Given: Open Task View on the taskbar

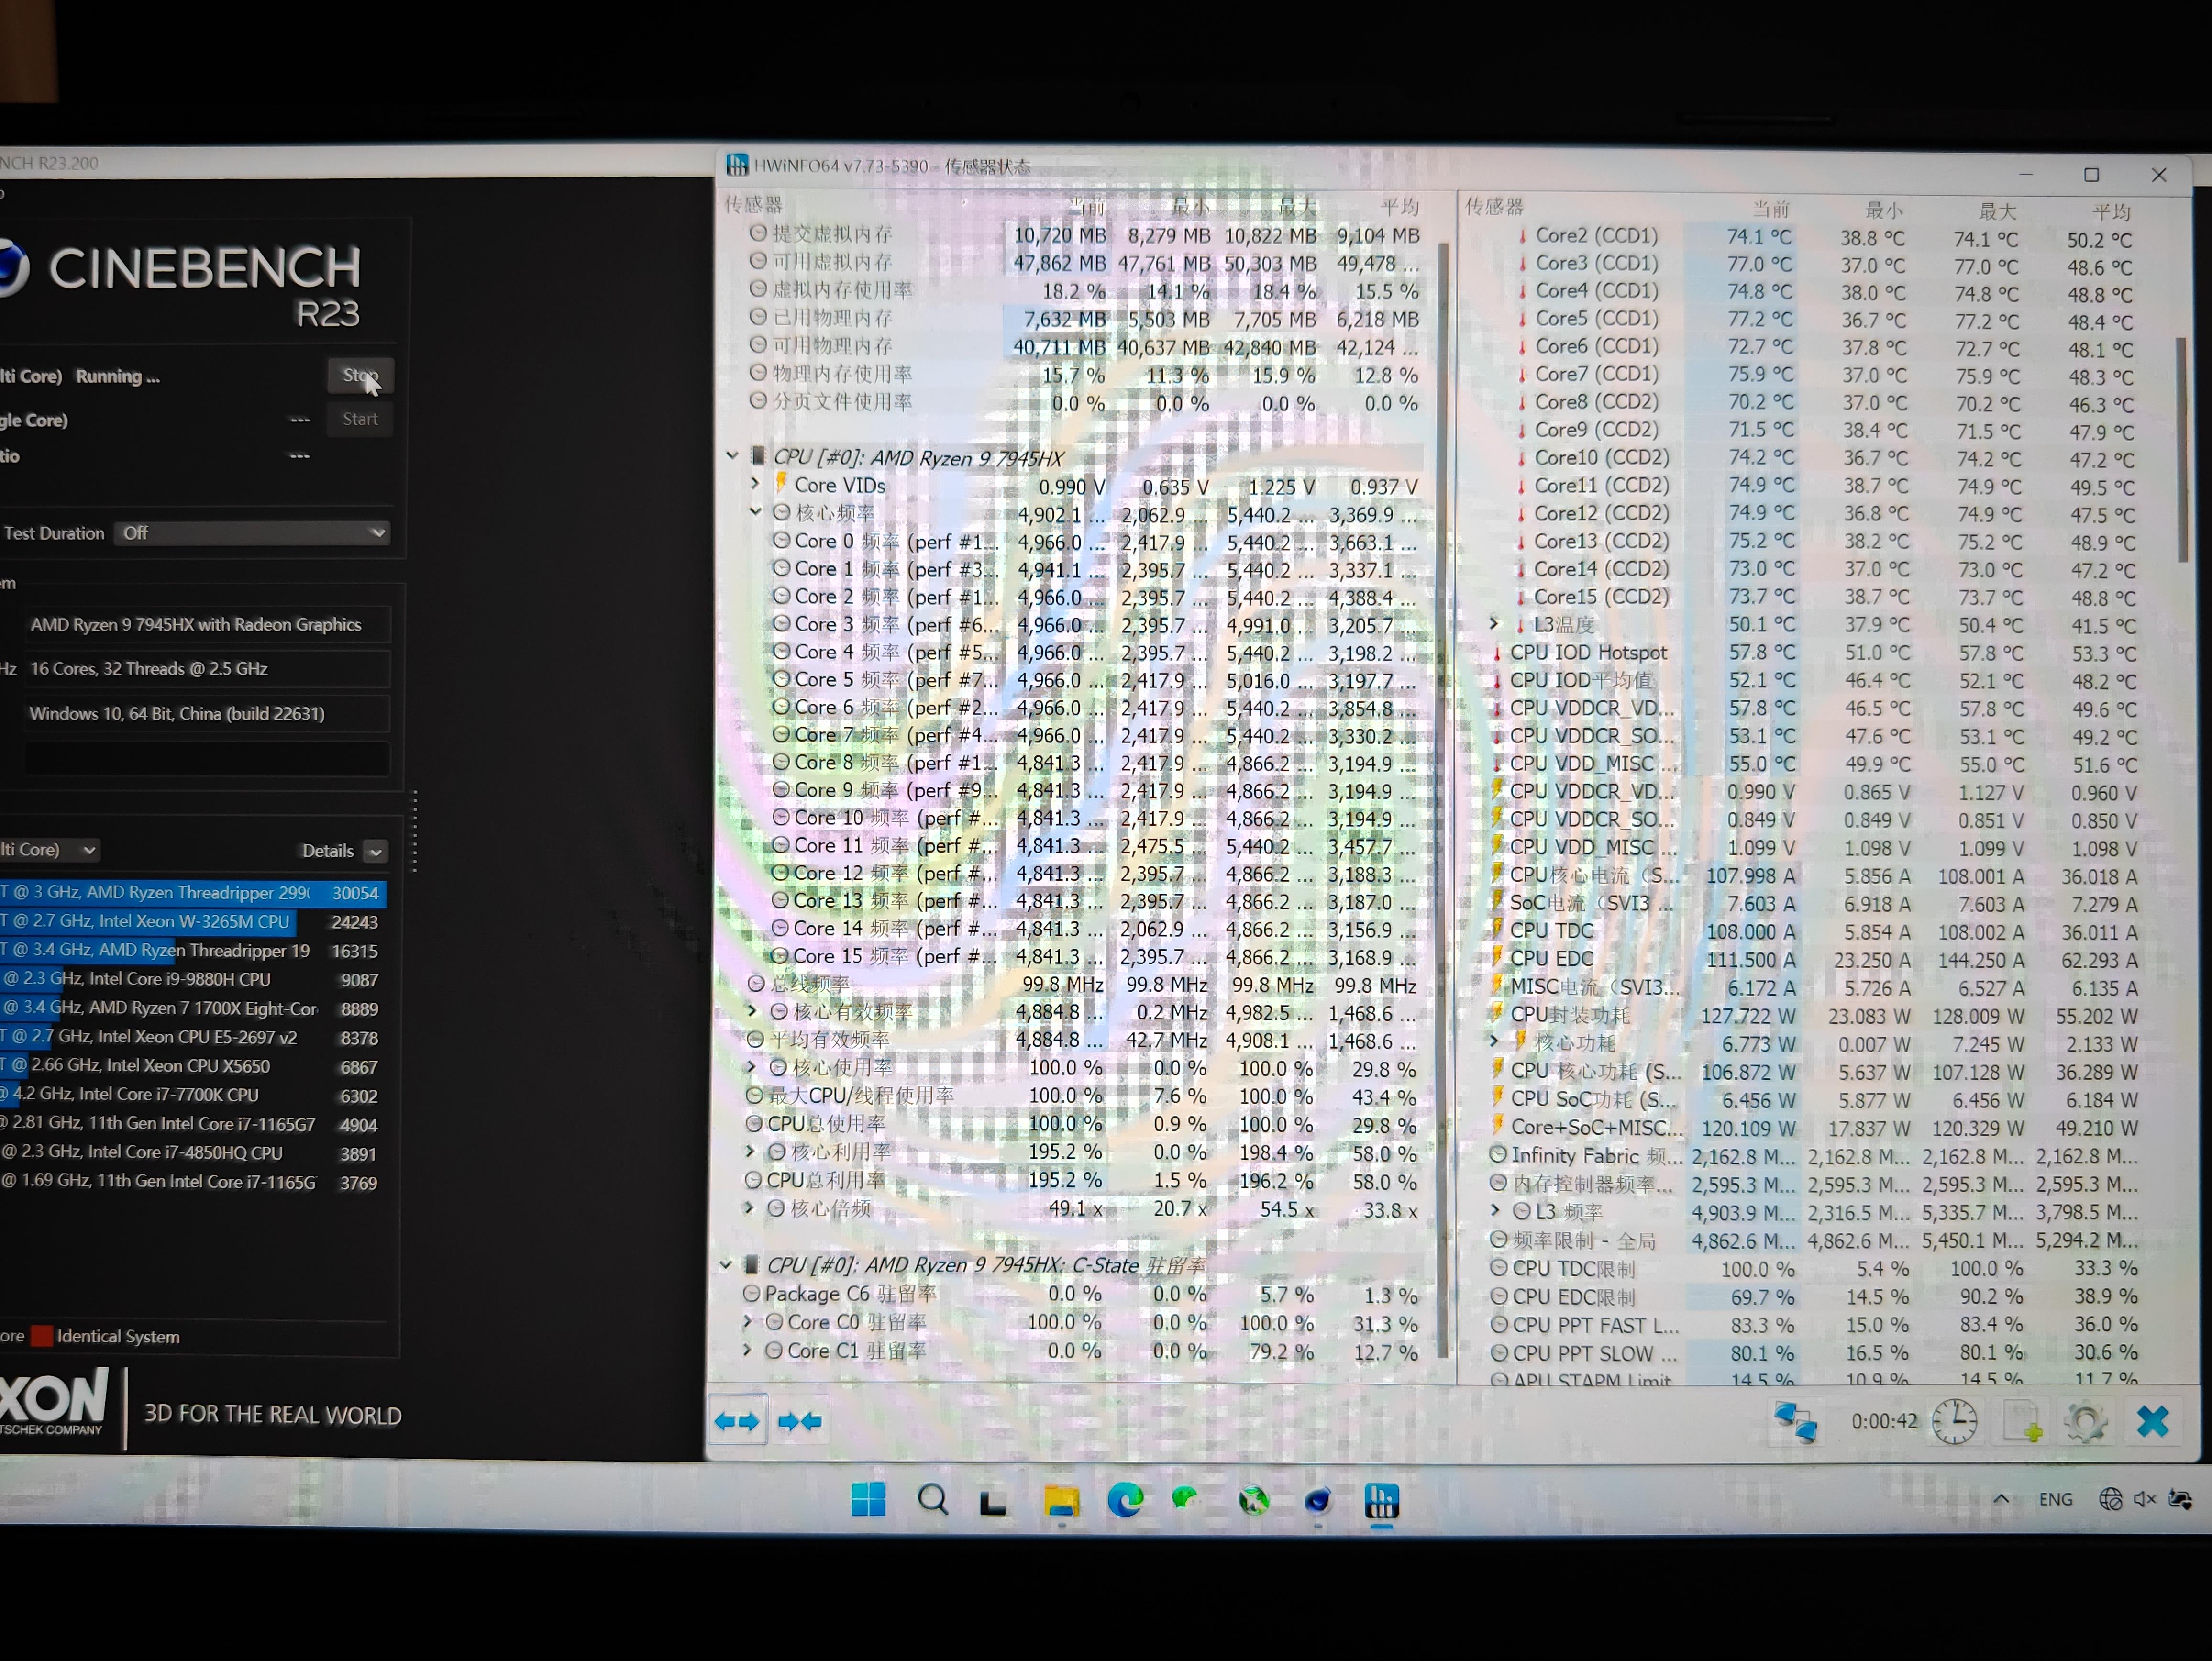Looking at the screenshot, I should [993, 1502].
